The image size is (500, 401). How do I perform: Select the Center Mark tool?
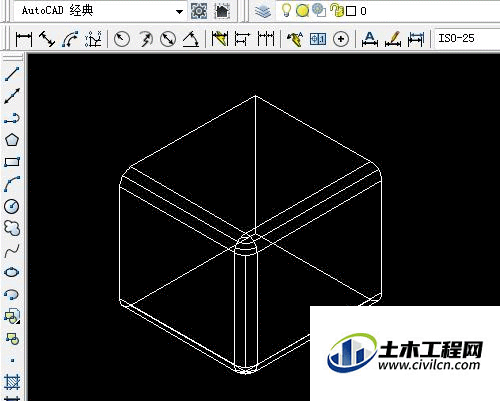[341, 39]
